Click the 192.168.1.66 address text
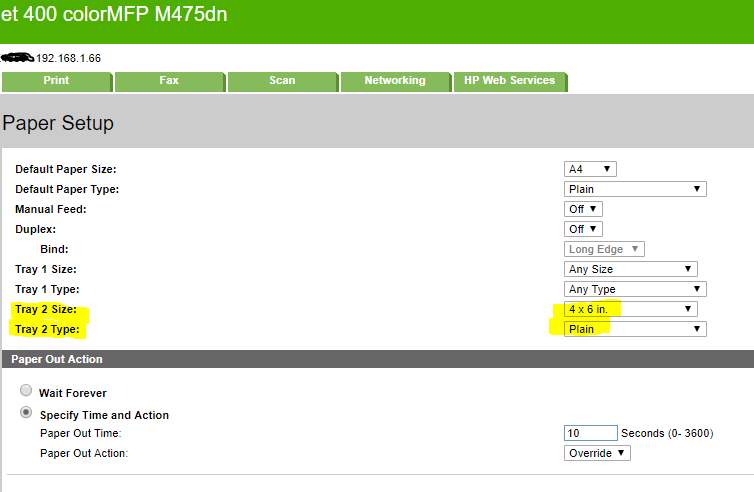The width and height of the screenshot is (754, 492). click(x=68, y=58)
